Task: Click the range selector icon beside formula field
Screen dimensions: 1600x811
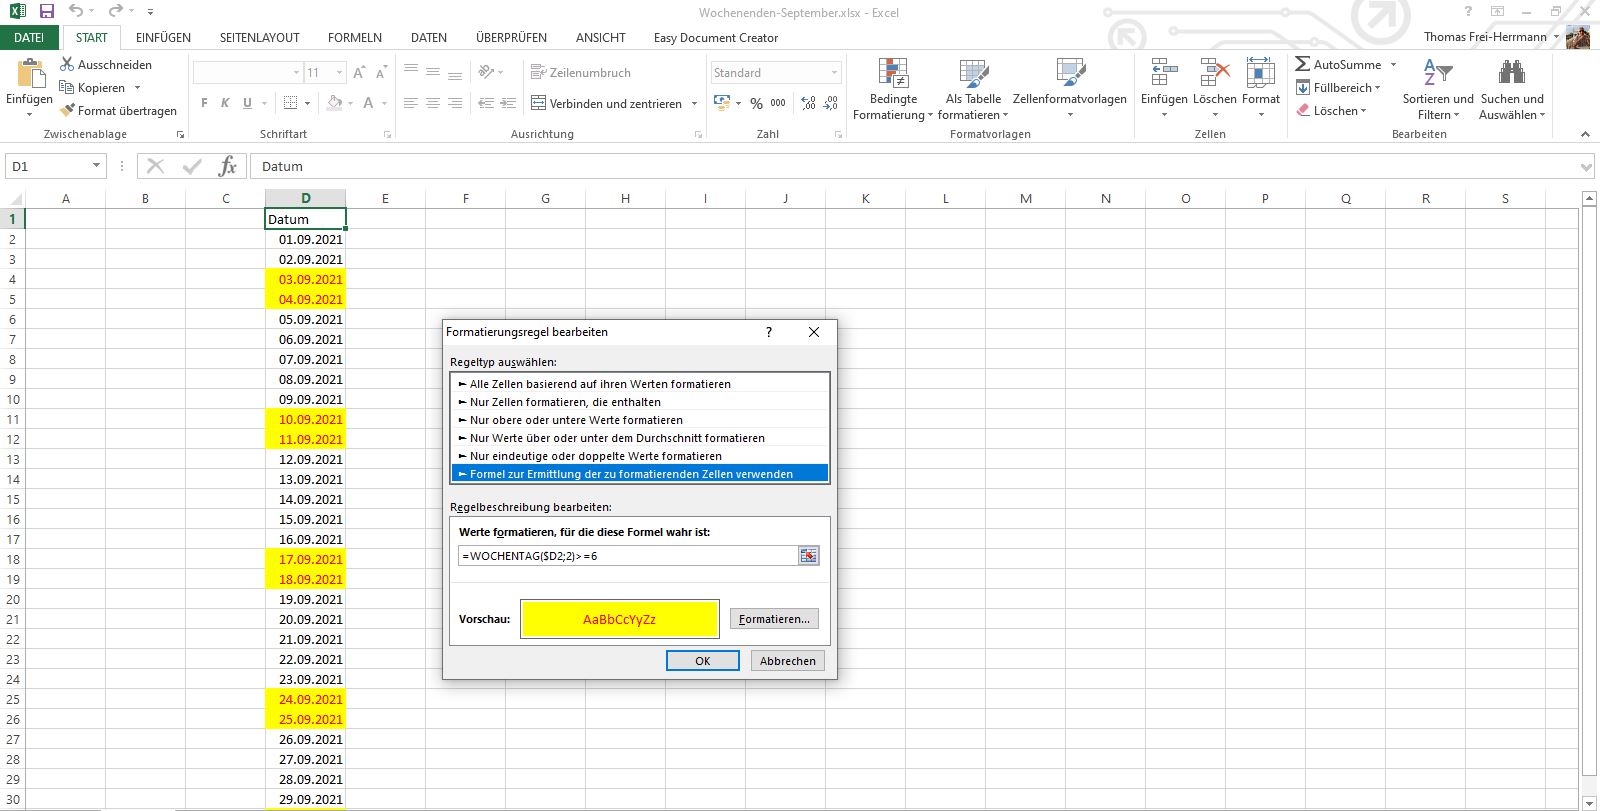Action: tap(808, 556)
